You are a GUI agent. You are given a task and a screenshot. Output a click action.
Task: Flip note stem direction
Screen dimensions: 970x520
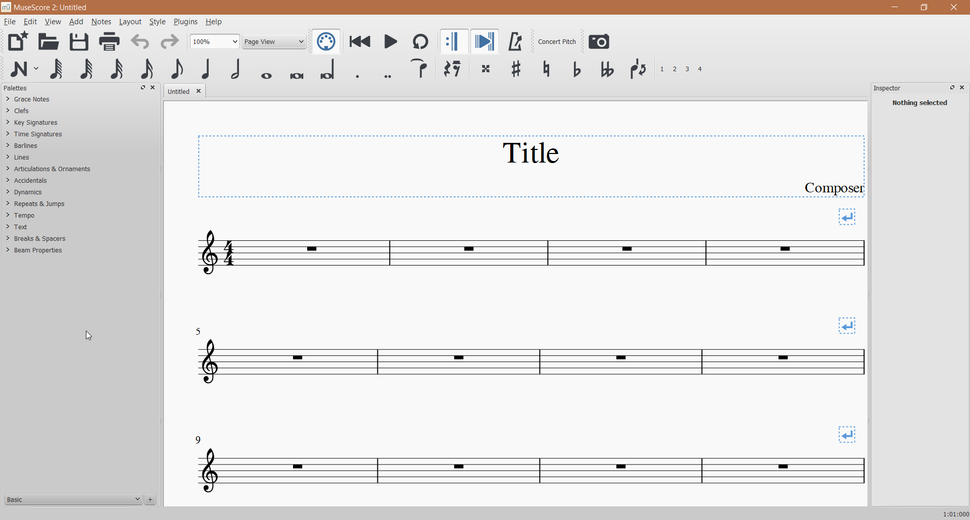coord(638,69)
